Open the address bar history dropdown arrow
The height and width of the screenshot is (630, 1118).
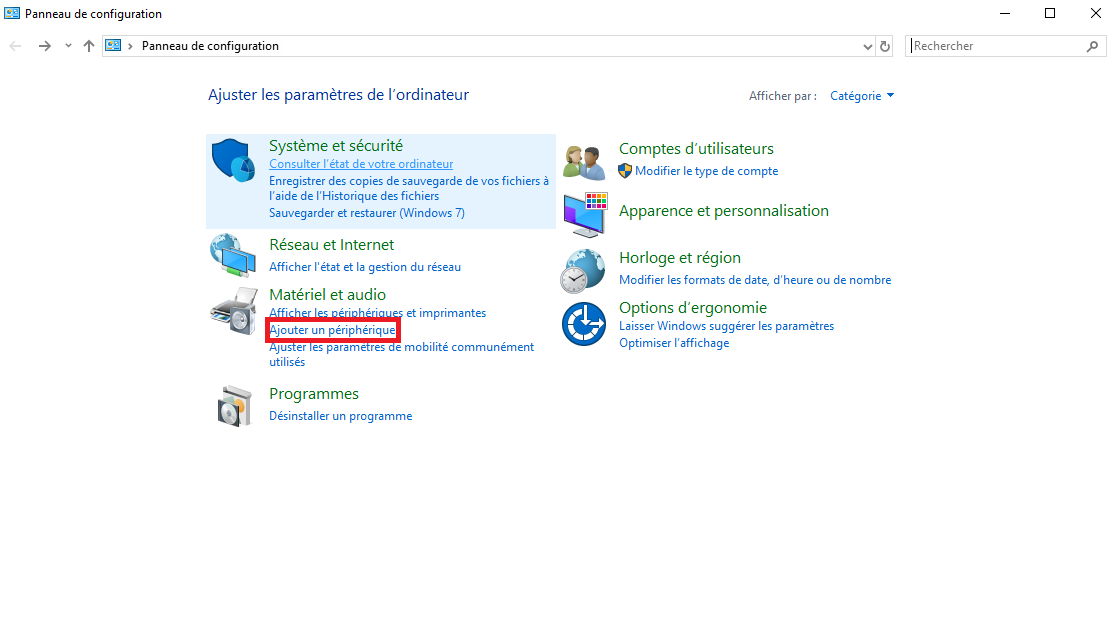[x=867, y=46]
